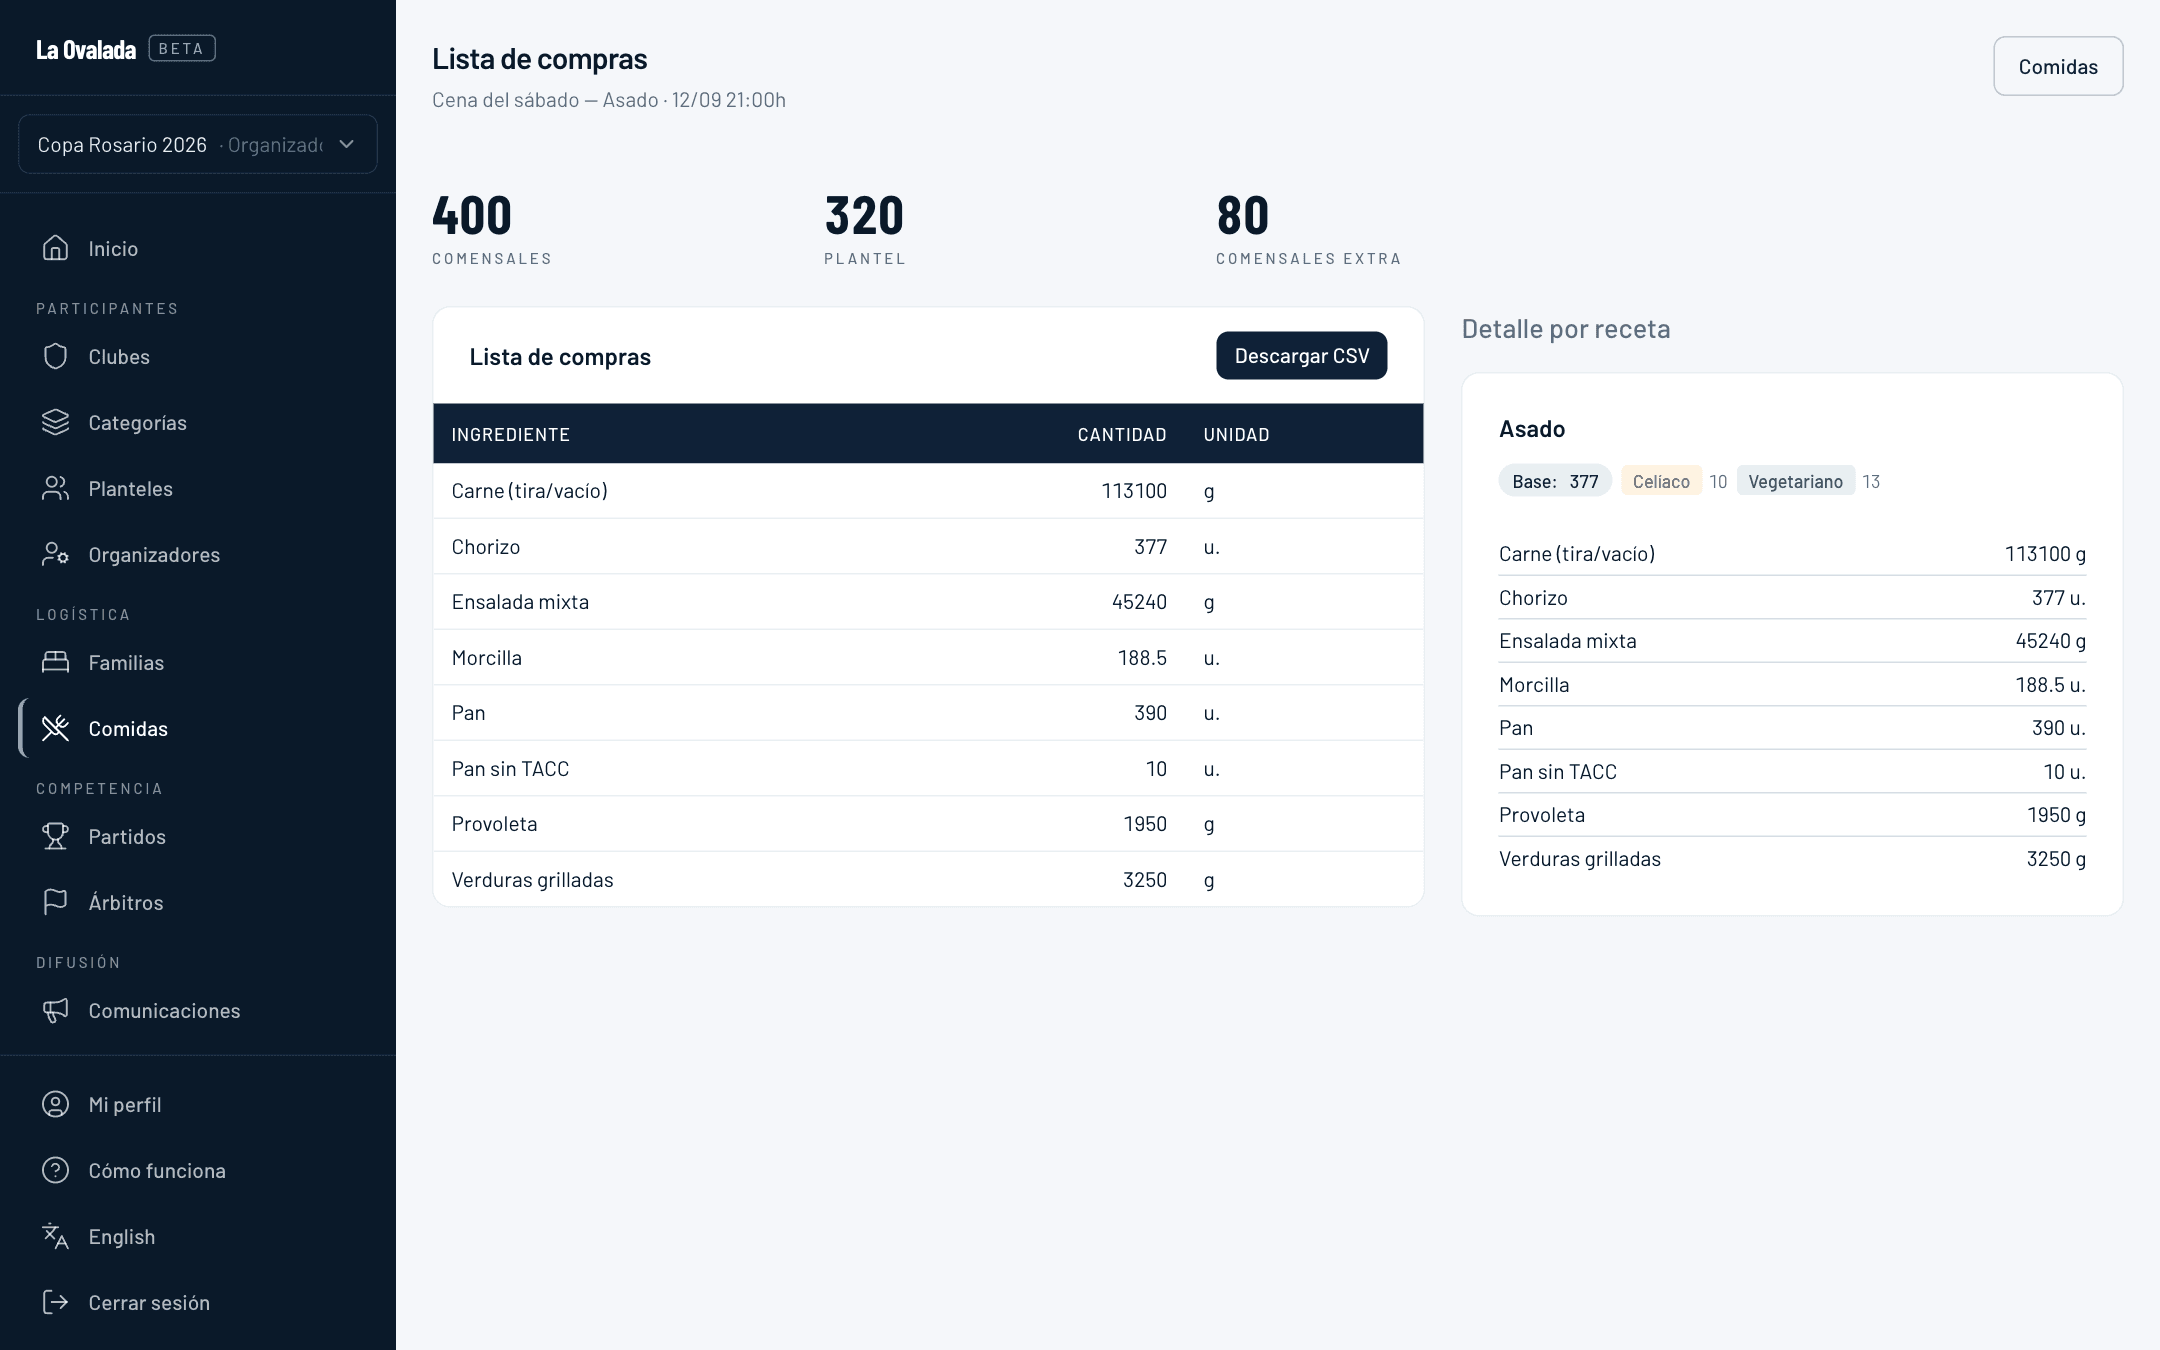Click the Cómo funciona help icon
The image size is (2160, 1350).
click(55, 1170)
